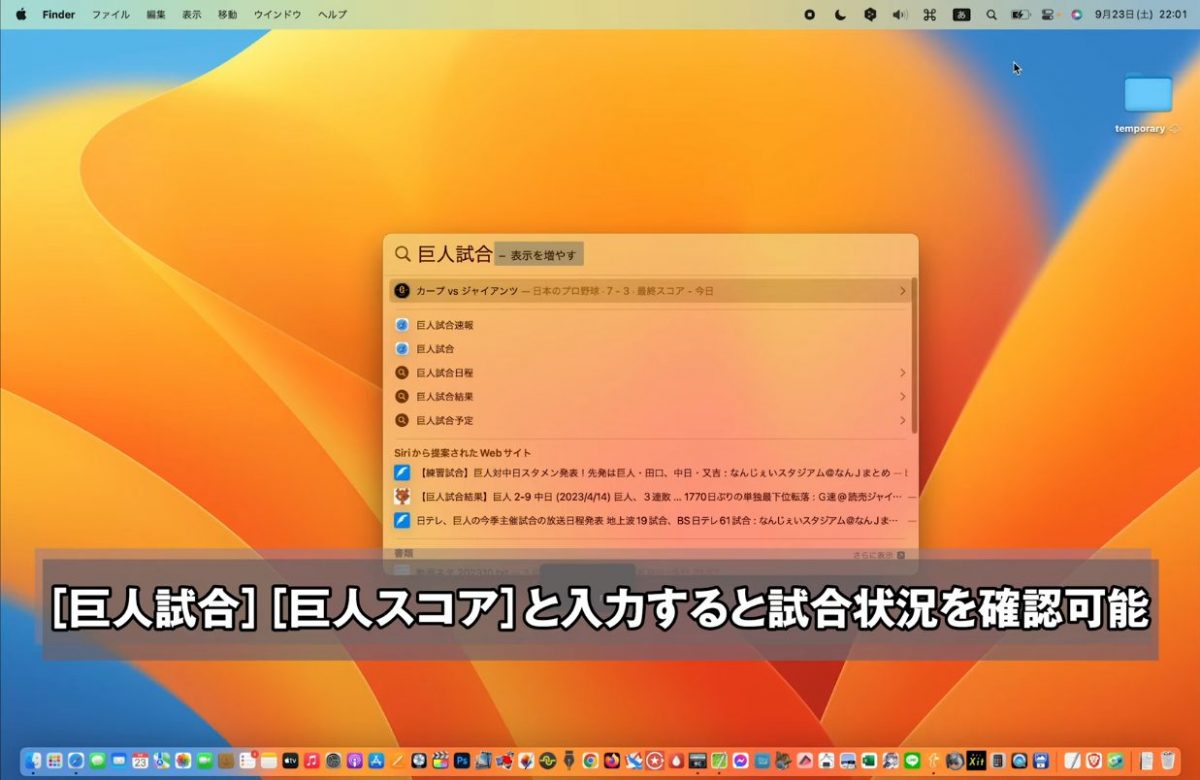Open the 編集 menu
The width and height of the screenshot is (1200, 780).
coord(156,15)
